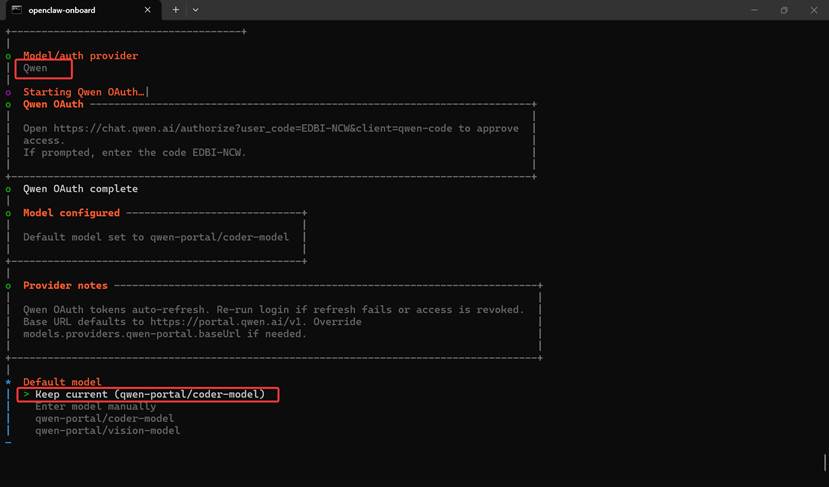829x487 pixels.
Task: Click the "Qwen OAuth" box title
Action: [x=53, y=104]
